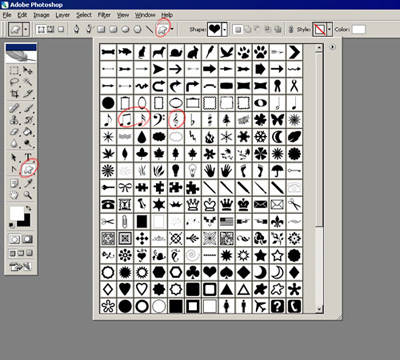Screen dimensions: 400x360
Task: Jump to ImageReady button
Action: 20,266
